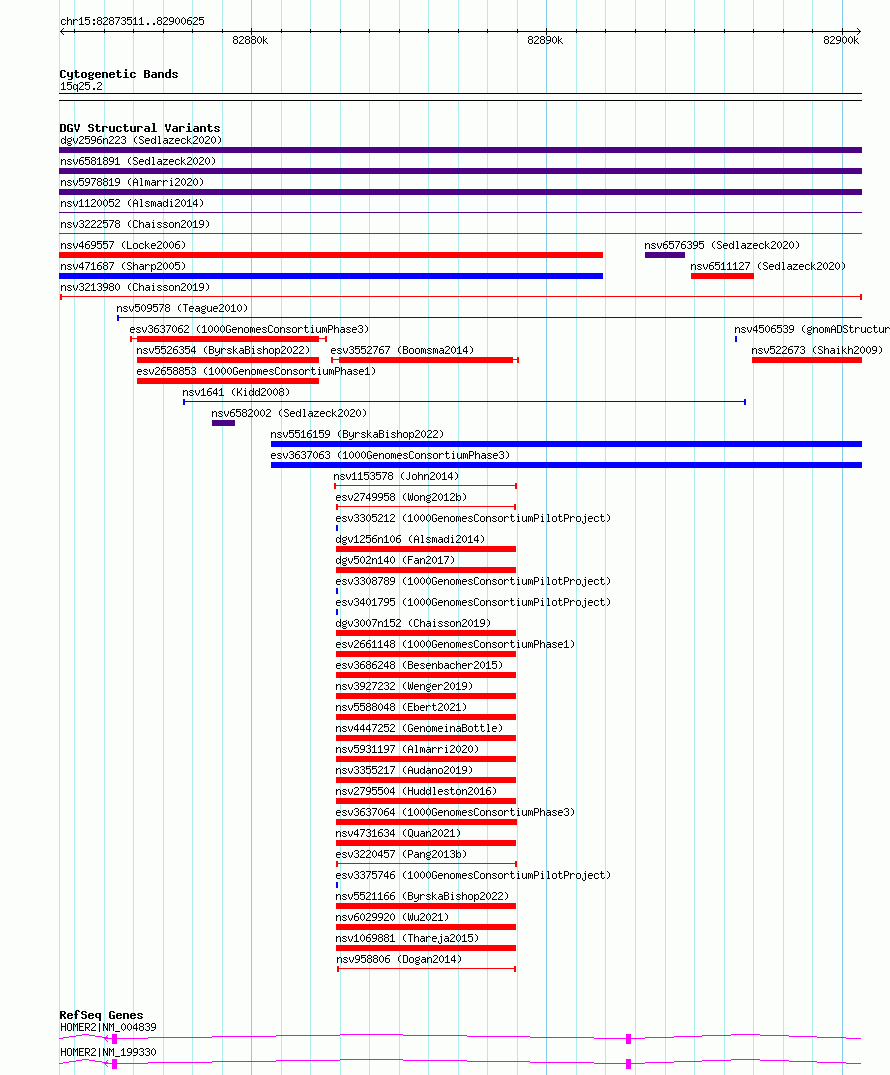The width and height of the screenshot is (890, 1075).
Task: Open esv3220457 (Pang2013b) label
Action: [401, 855]
